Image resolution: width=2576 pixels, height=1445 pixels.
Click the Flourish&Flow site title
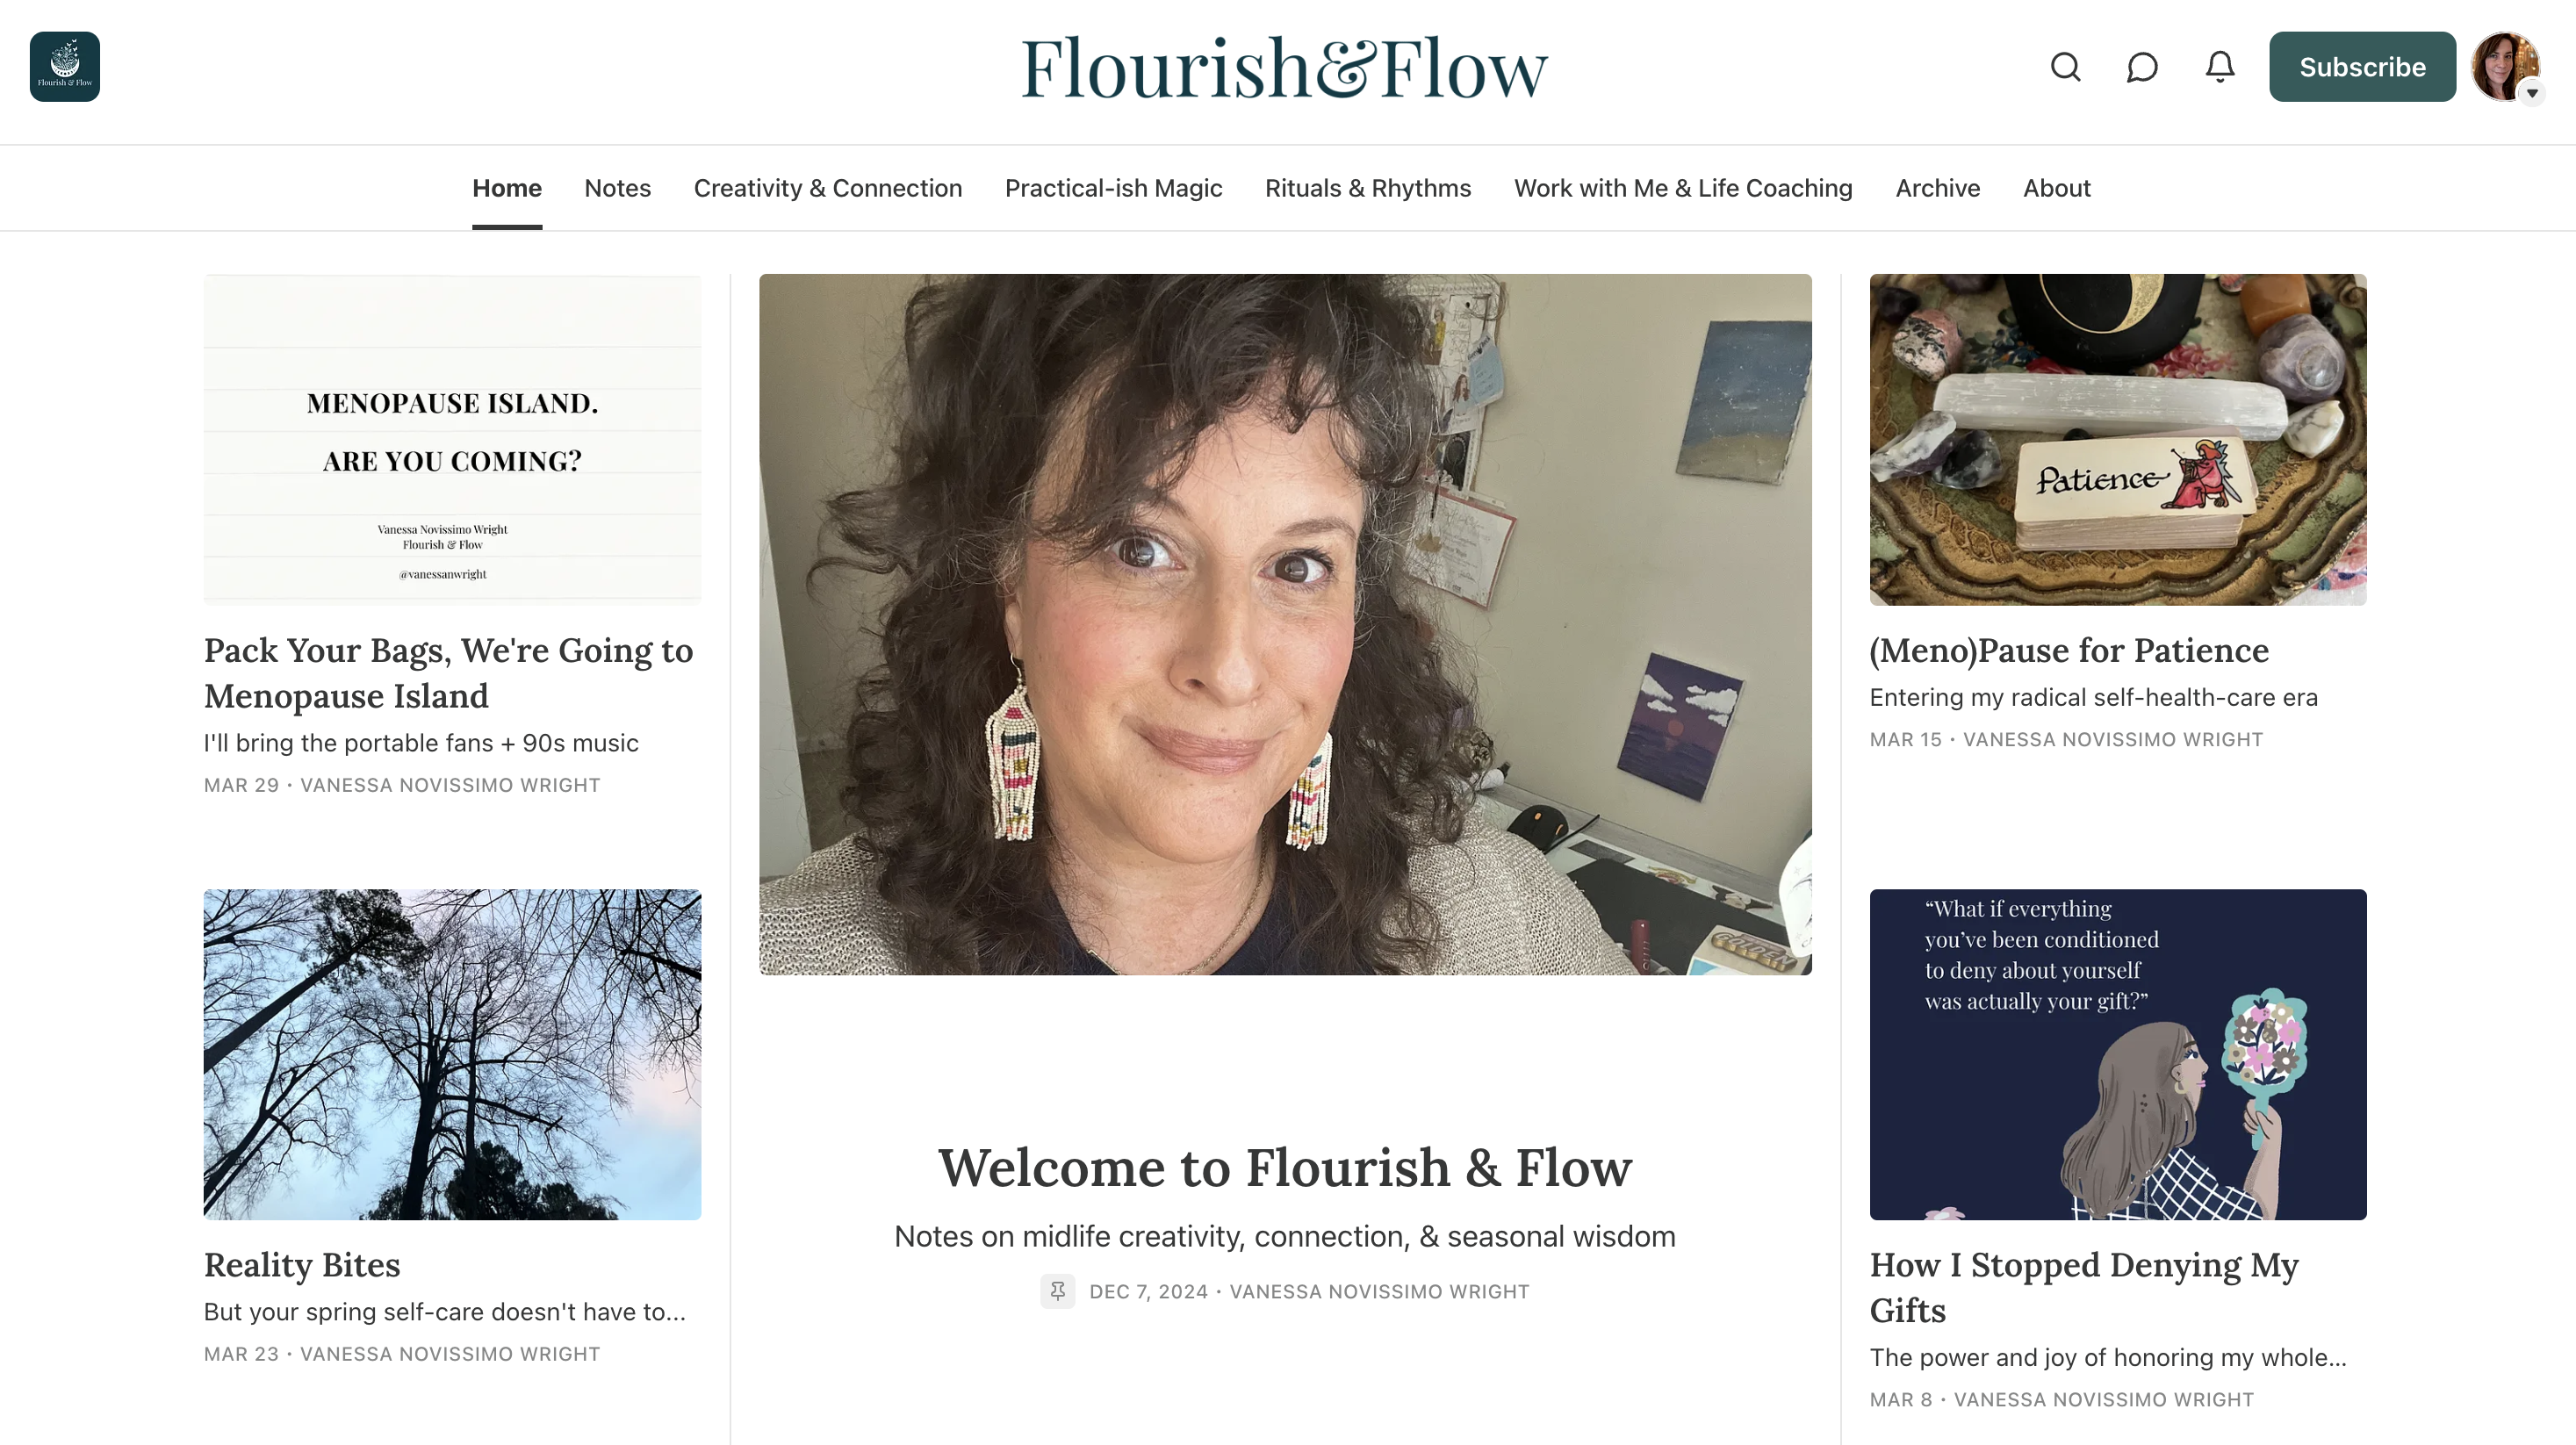click(x=1284, y=68)
